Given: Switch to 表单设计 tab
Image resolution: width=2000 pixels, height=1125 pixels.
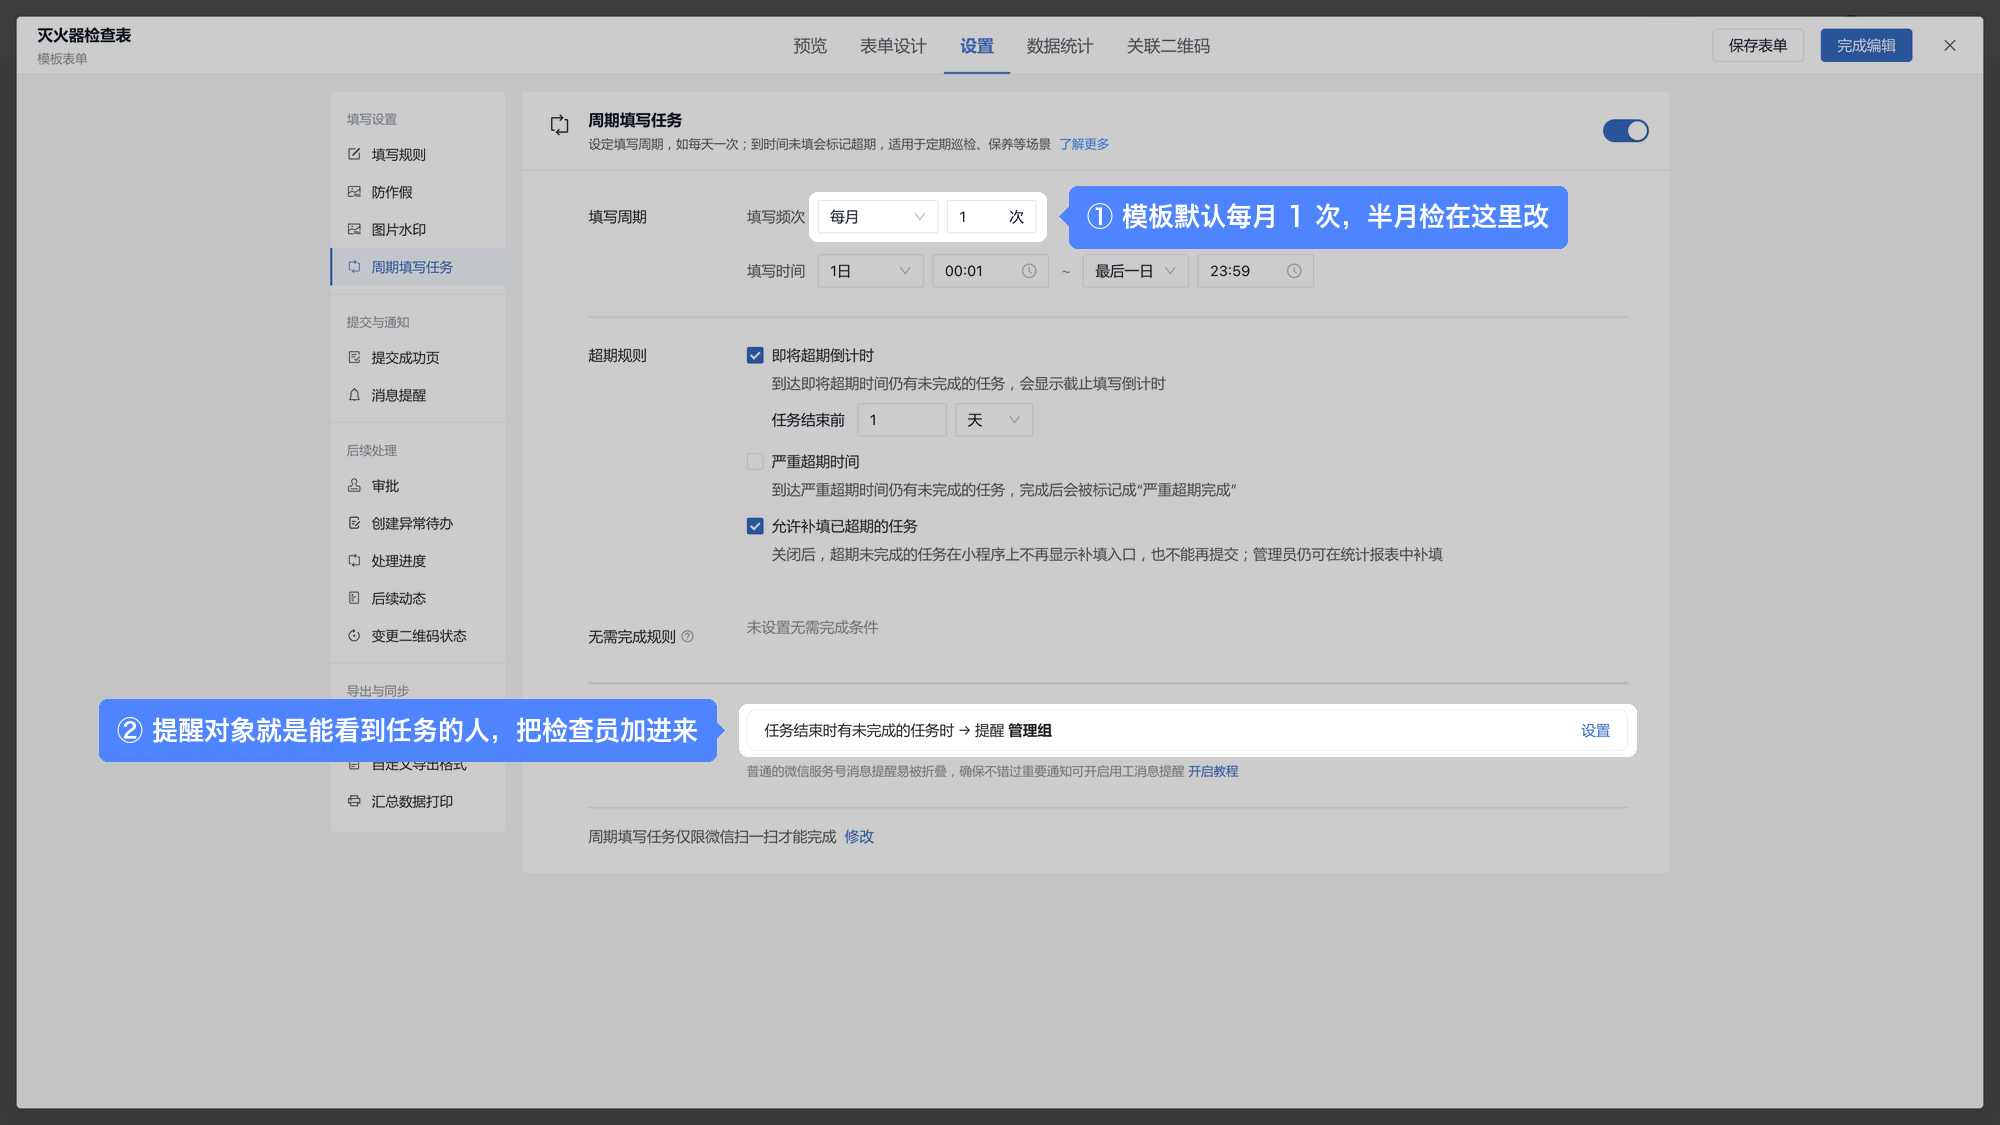Looking at the screenshot, I should pos(893,46).
